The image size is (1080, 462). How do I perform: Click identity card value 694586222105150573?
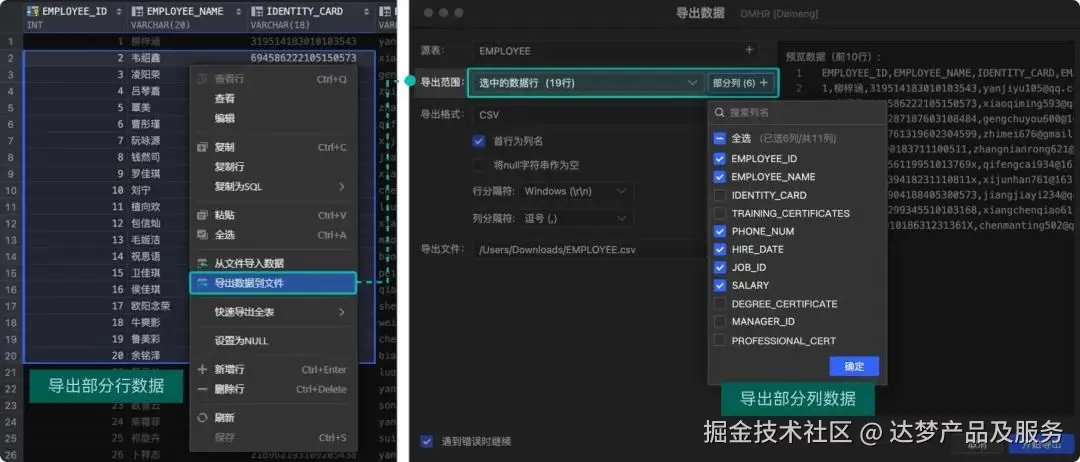click(303, 58)
